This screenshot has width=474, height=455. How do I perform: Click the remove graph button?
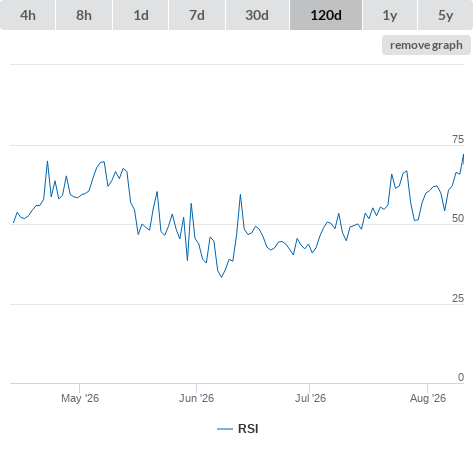tap(426, 45)
